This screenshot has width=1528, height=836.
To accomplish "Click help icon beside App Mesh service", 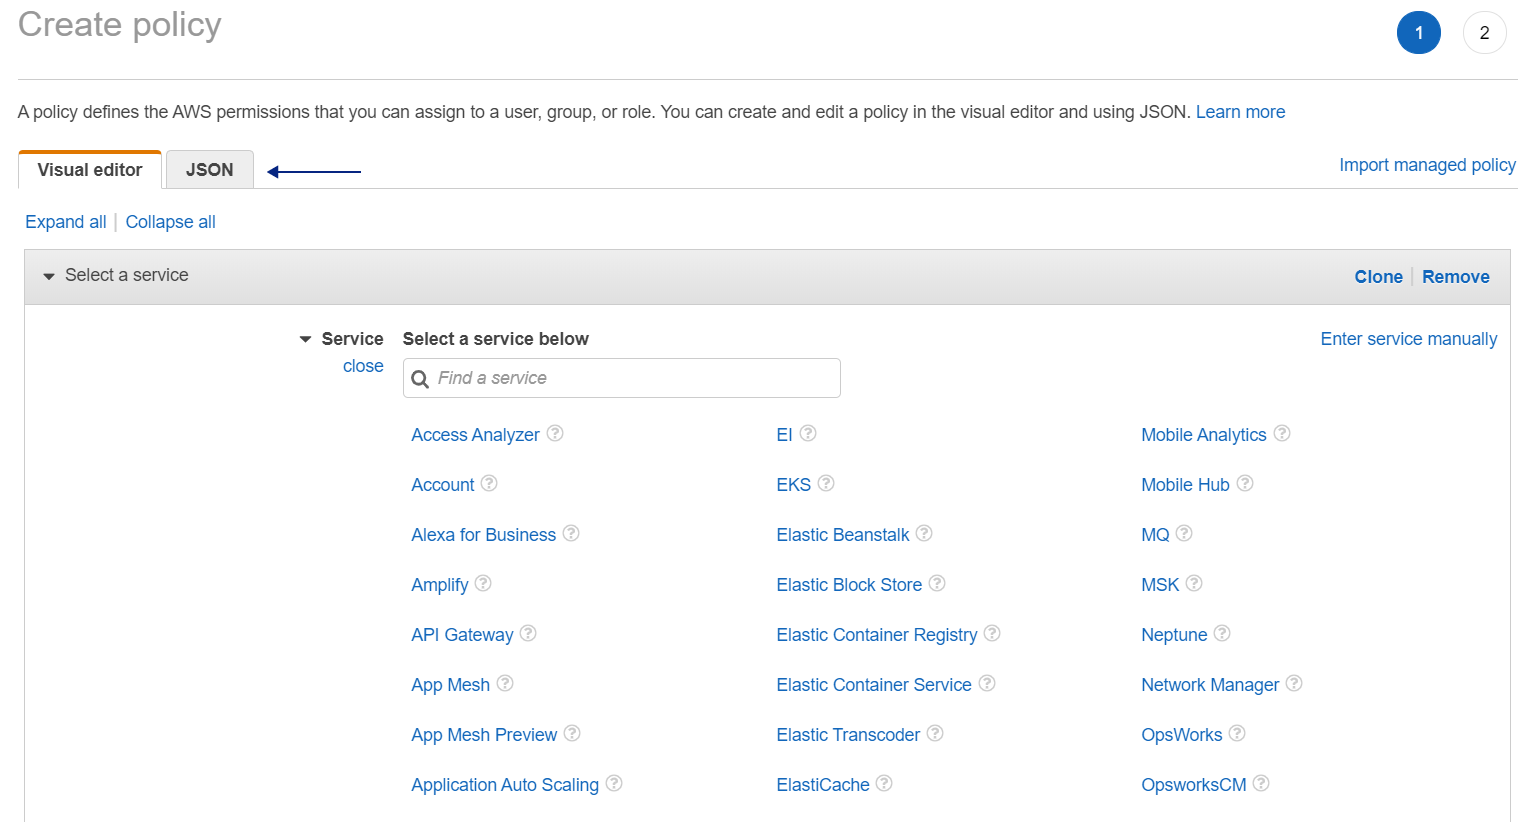I will pos(505,683).
